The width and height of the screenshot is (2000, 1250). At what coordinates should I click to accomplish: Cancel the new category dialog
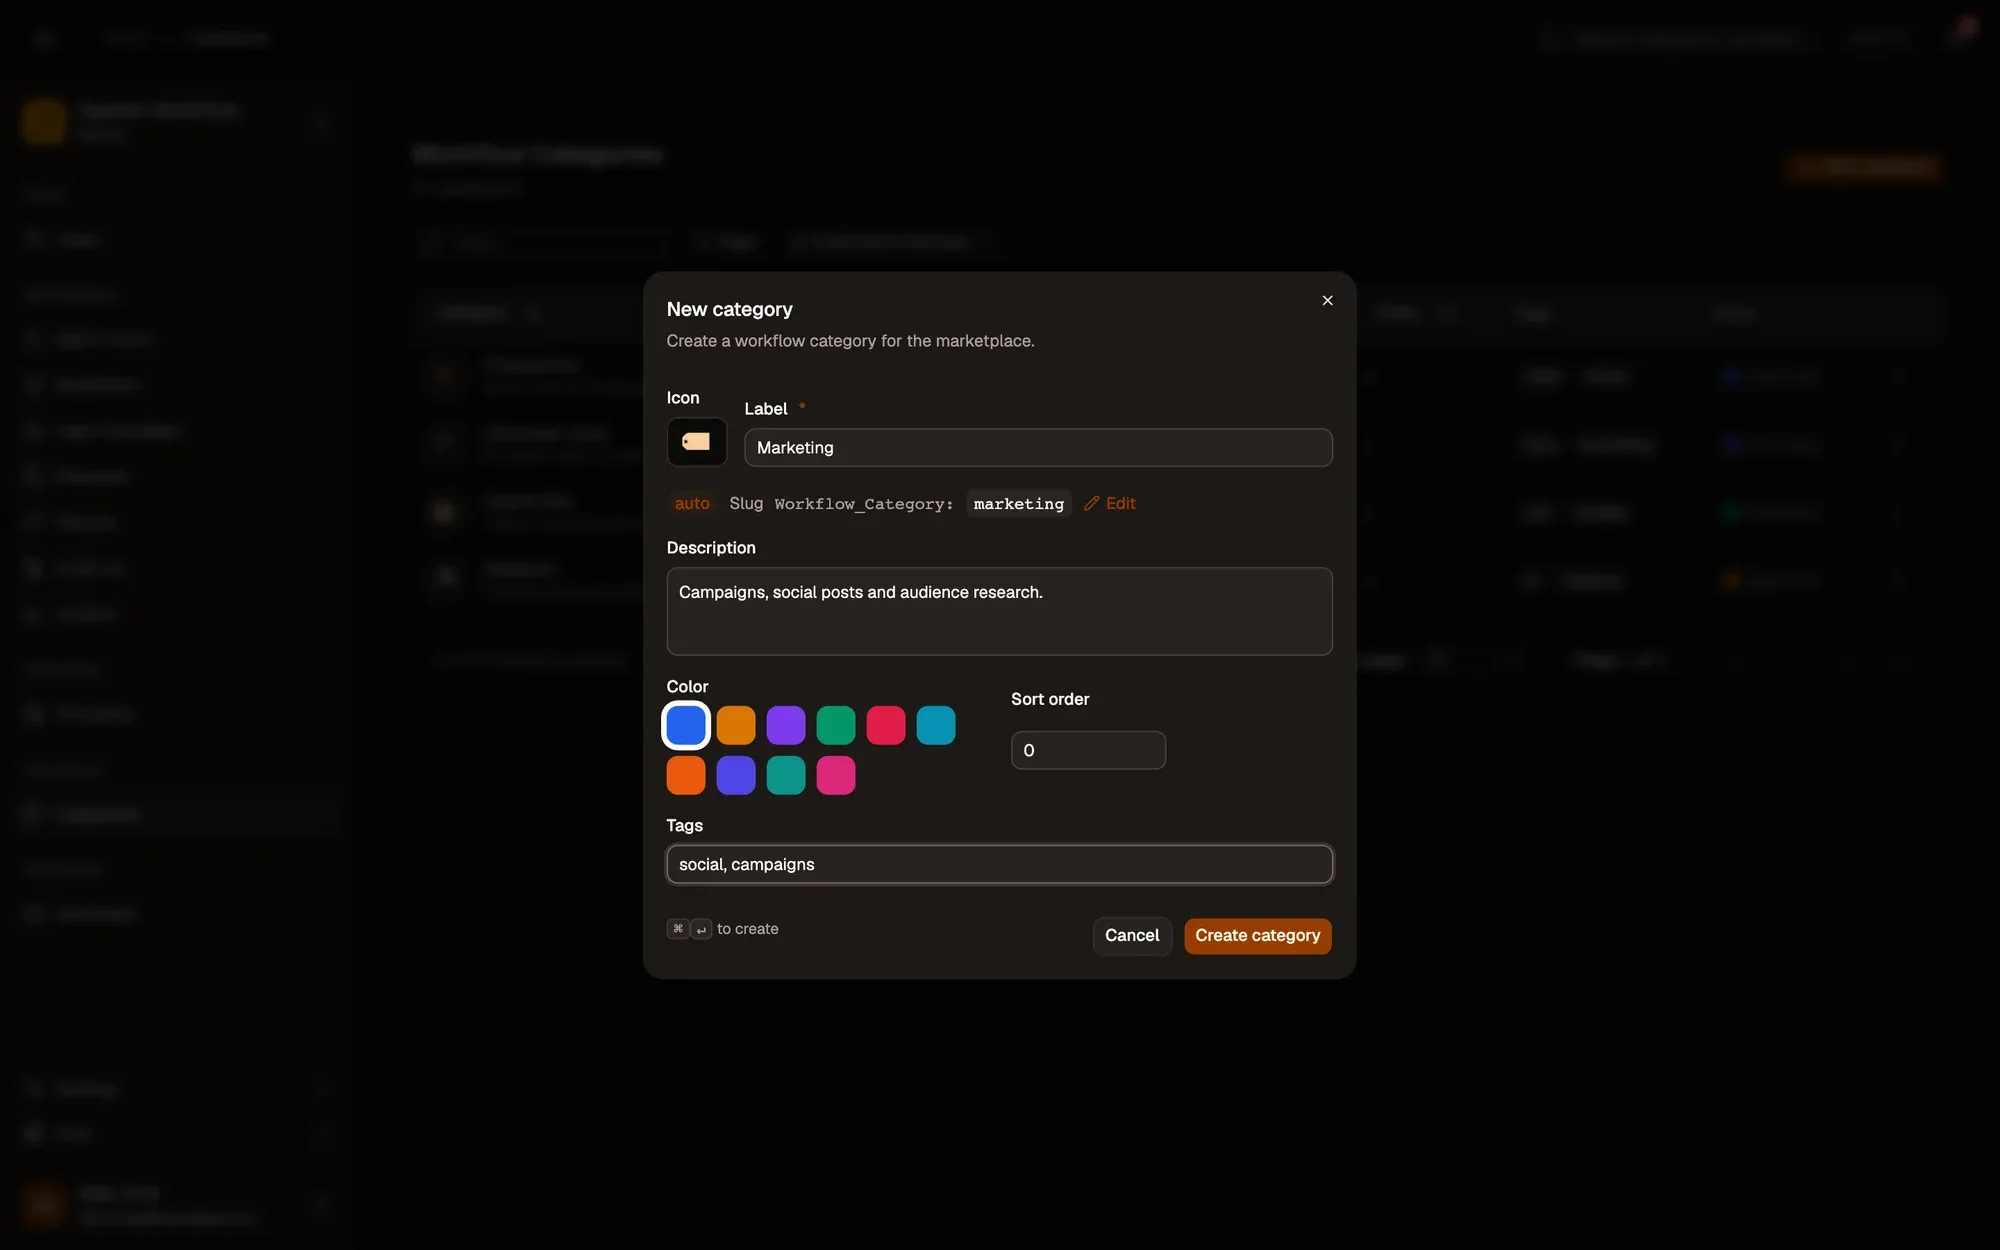(1132, 936)
